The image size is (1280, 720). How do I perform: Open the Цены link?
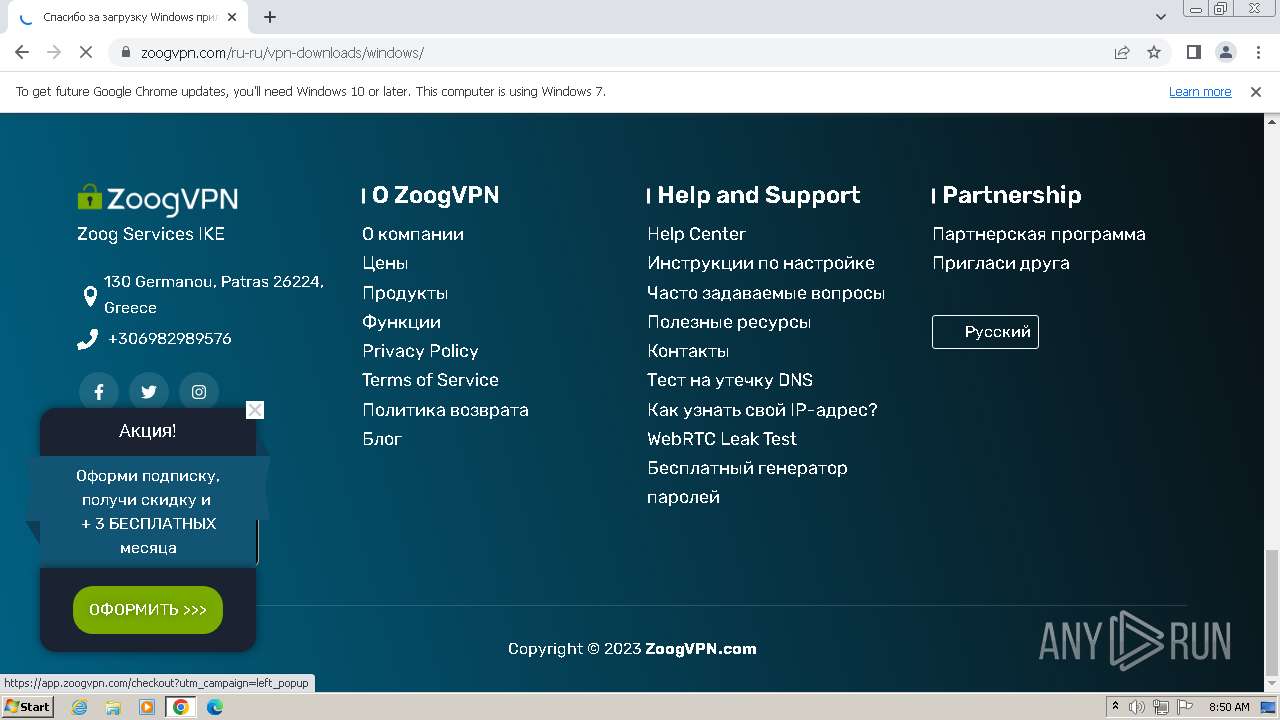tap(385, 263)
